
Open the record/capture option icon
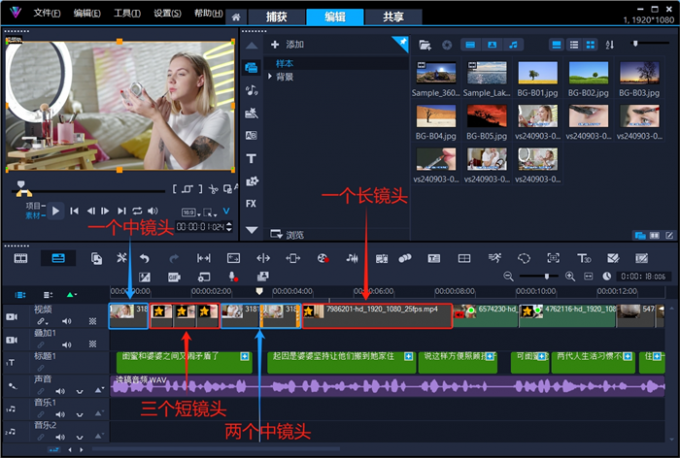click(323, 258)
